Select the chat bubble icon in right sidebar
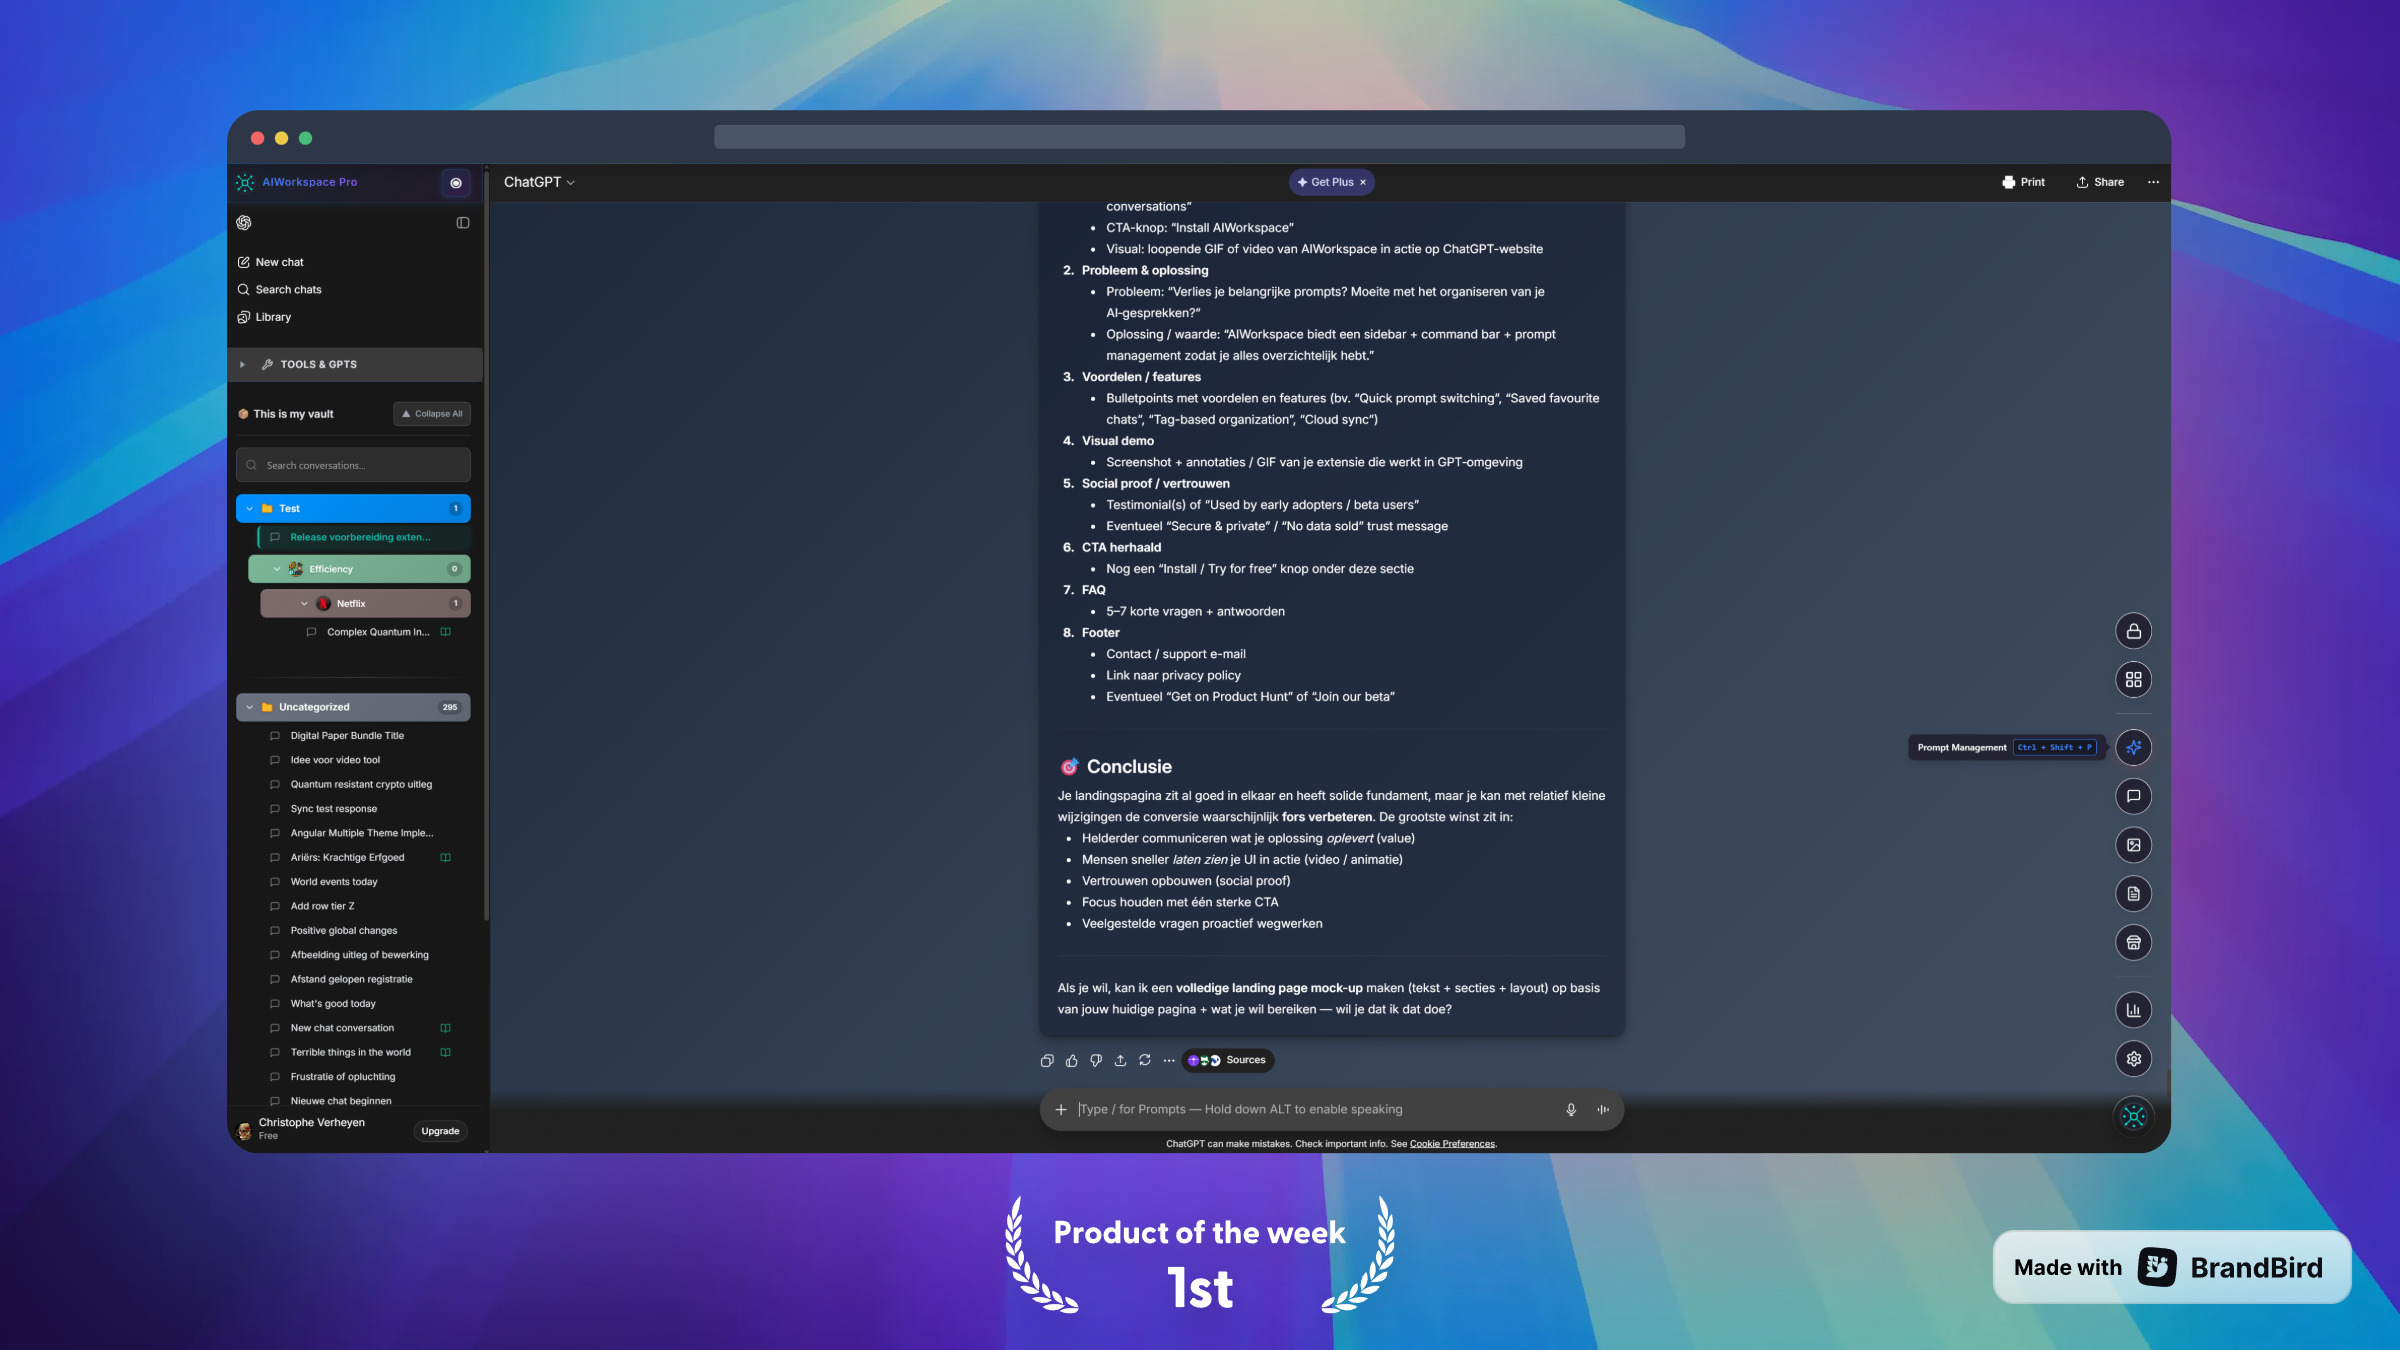Viewport: 2400px width, 1350px height. point(2134,795)
